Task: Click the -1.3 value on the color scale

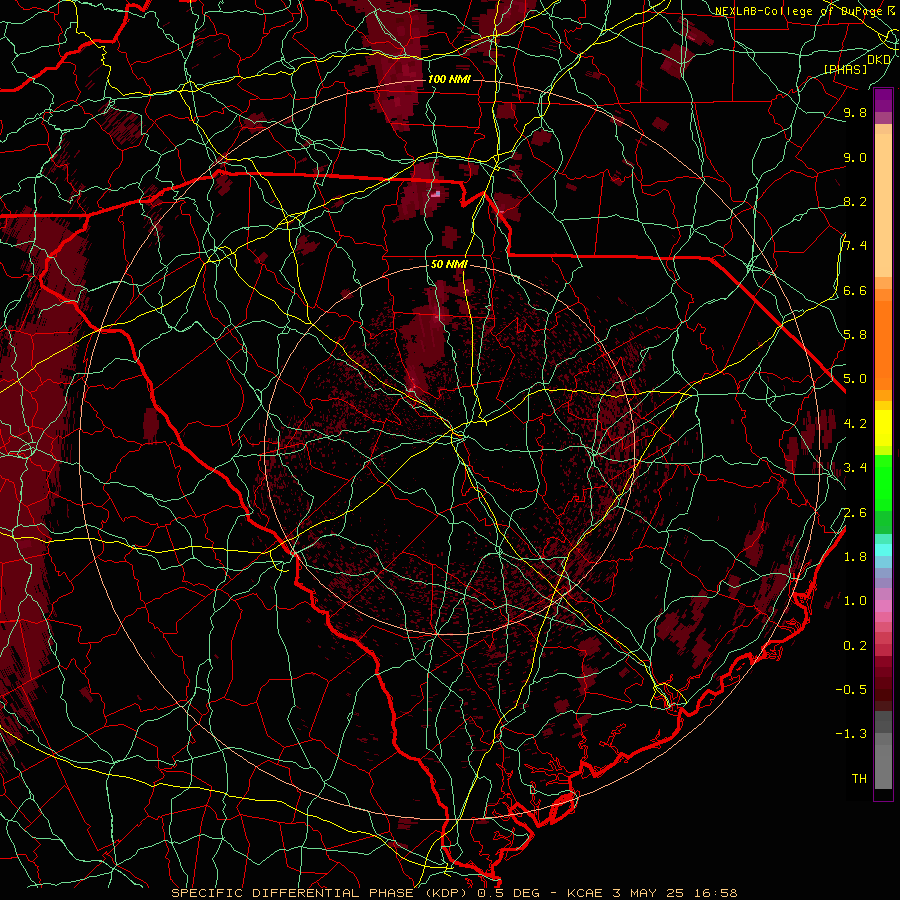Action: (x=851, y=734)
